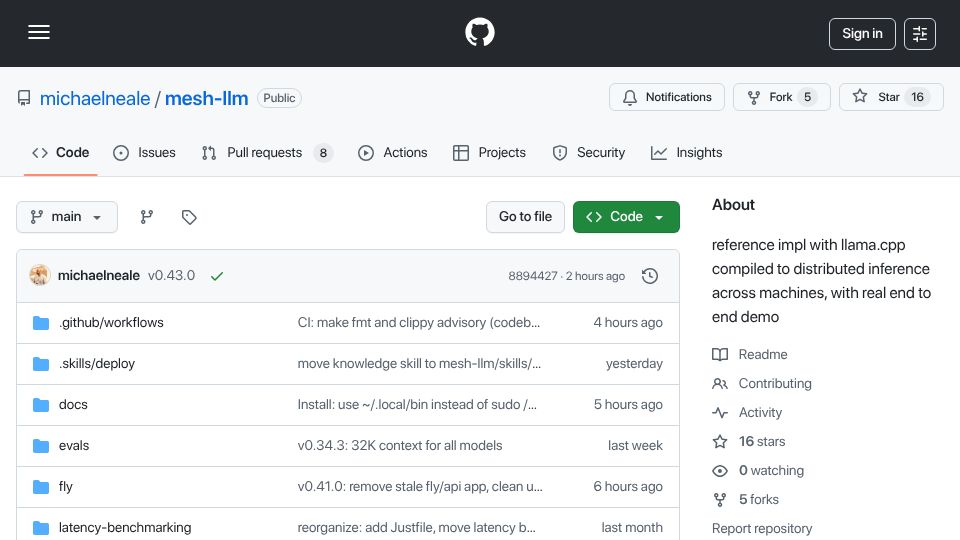Click the folder icon beside fly

coord(41,487)
